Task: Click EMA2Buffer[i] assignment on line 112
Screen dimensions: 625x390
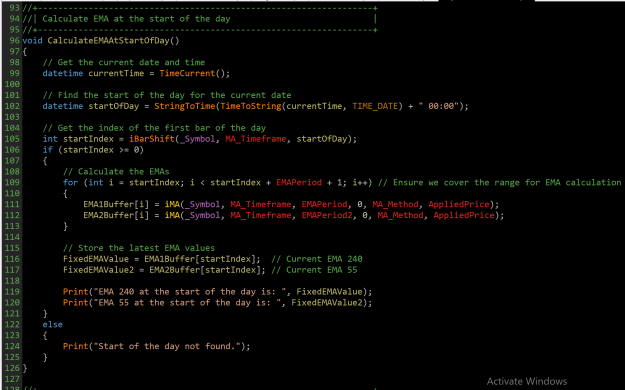Action: (116, 215)
